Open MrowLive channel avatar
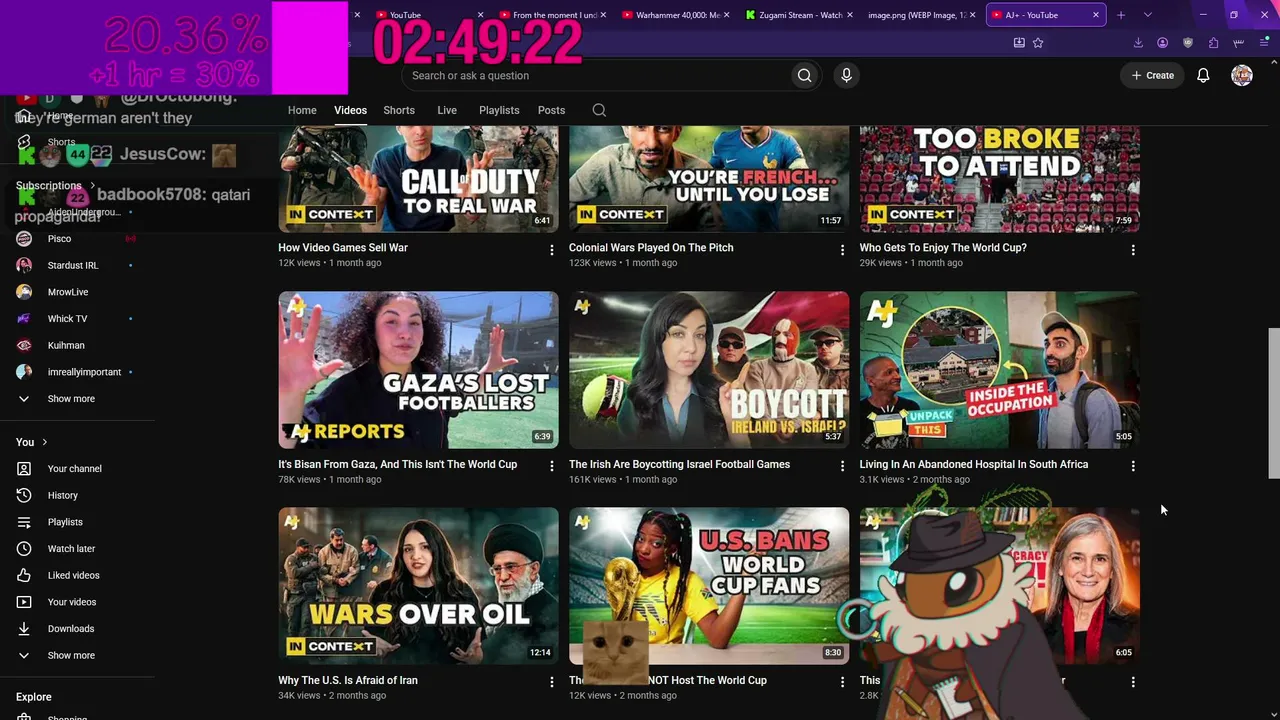 point(24,292)
